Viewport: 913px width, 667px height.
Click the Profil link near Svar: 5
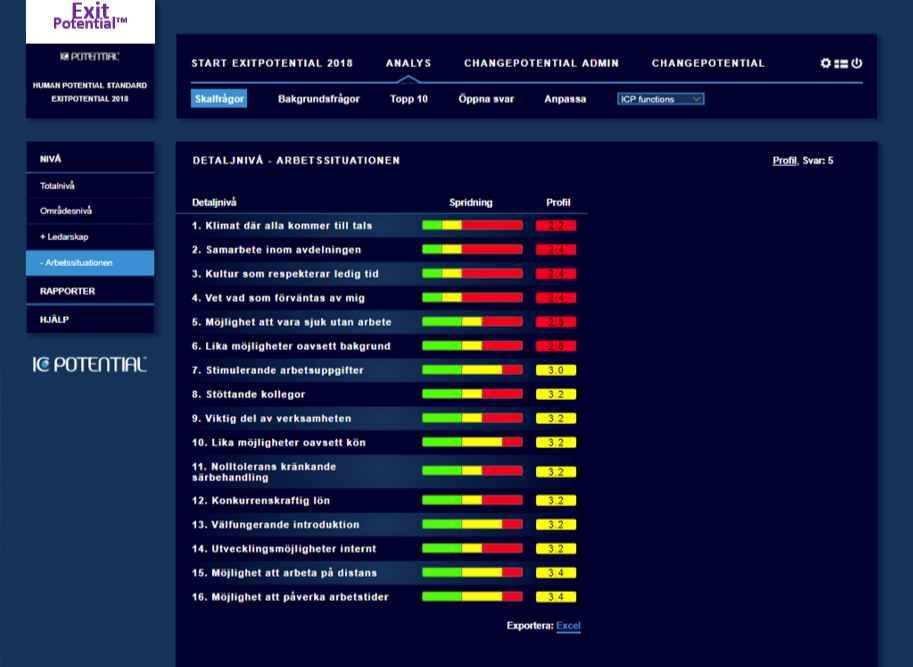784,160
